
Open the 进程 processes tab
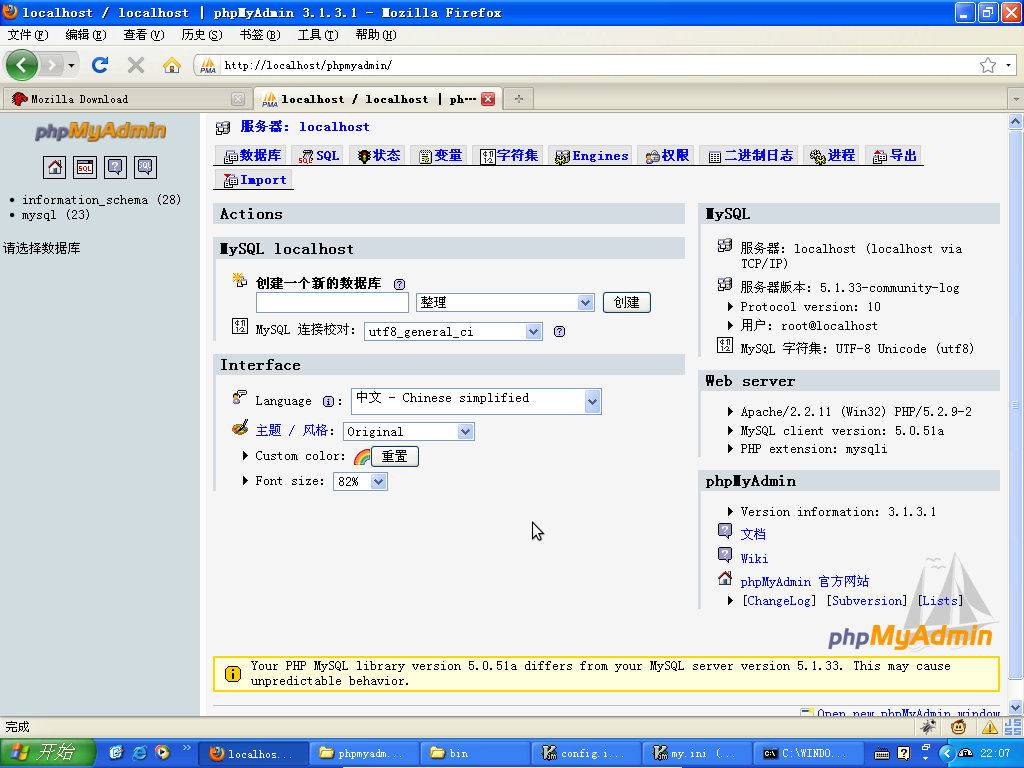pos(833,155)
